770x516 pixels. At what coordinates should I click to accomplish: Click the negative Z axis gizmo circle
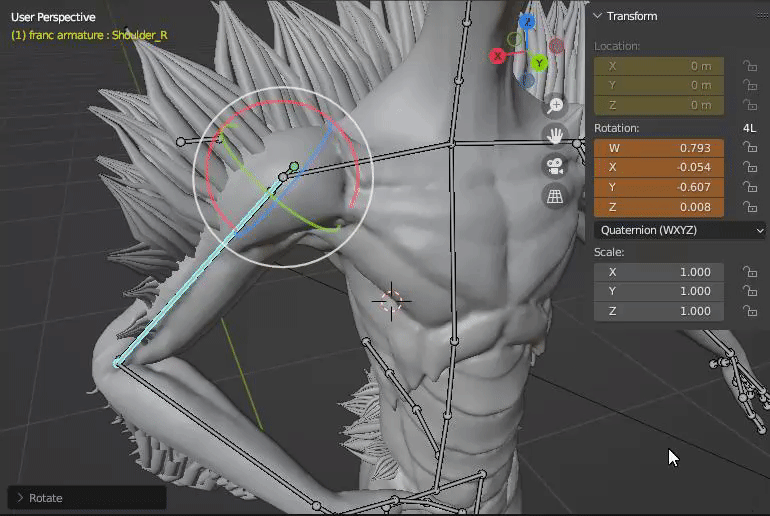click(526, 80)
